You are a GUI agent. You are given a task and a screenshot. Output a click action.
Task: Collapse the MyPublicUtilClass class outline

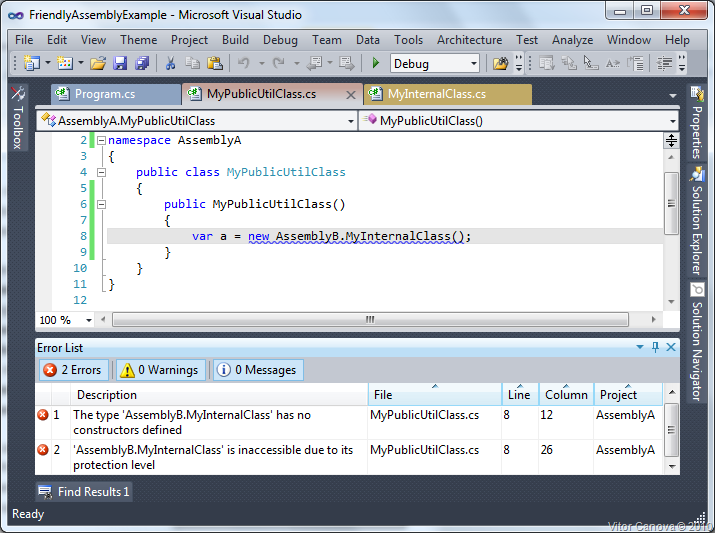coord(102,172)
